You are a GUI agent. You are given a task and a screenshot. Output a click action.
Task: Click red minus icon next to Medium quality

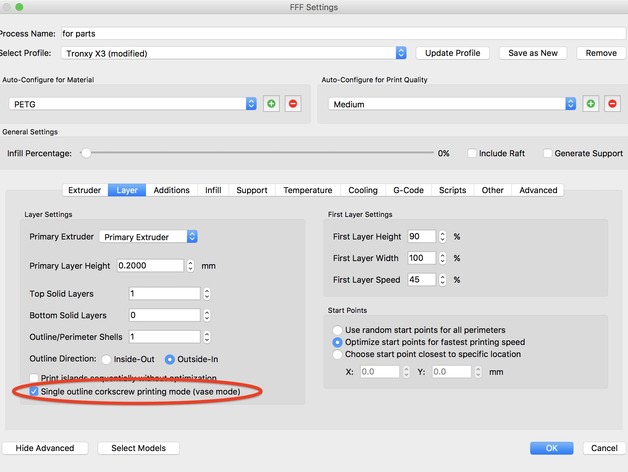tap(612, 103)
